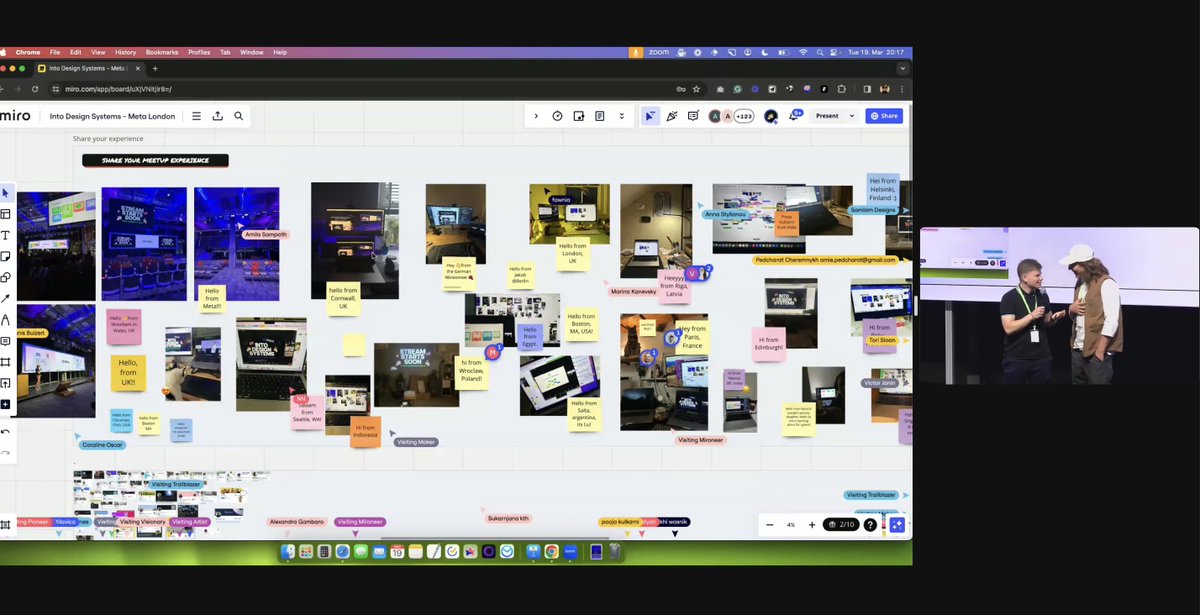The width and height of the screenshot is (1200, 615).
Task: Expand the collapsed toolbar right chevron
Action: (536, 116)
